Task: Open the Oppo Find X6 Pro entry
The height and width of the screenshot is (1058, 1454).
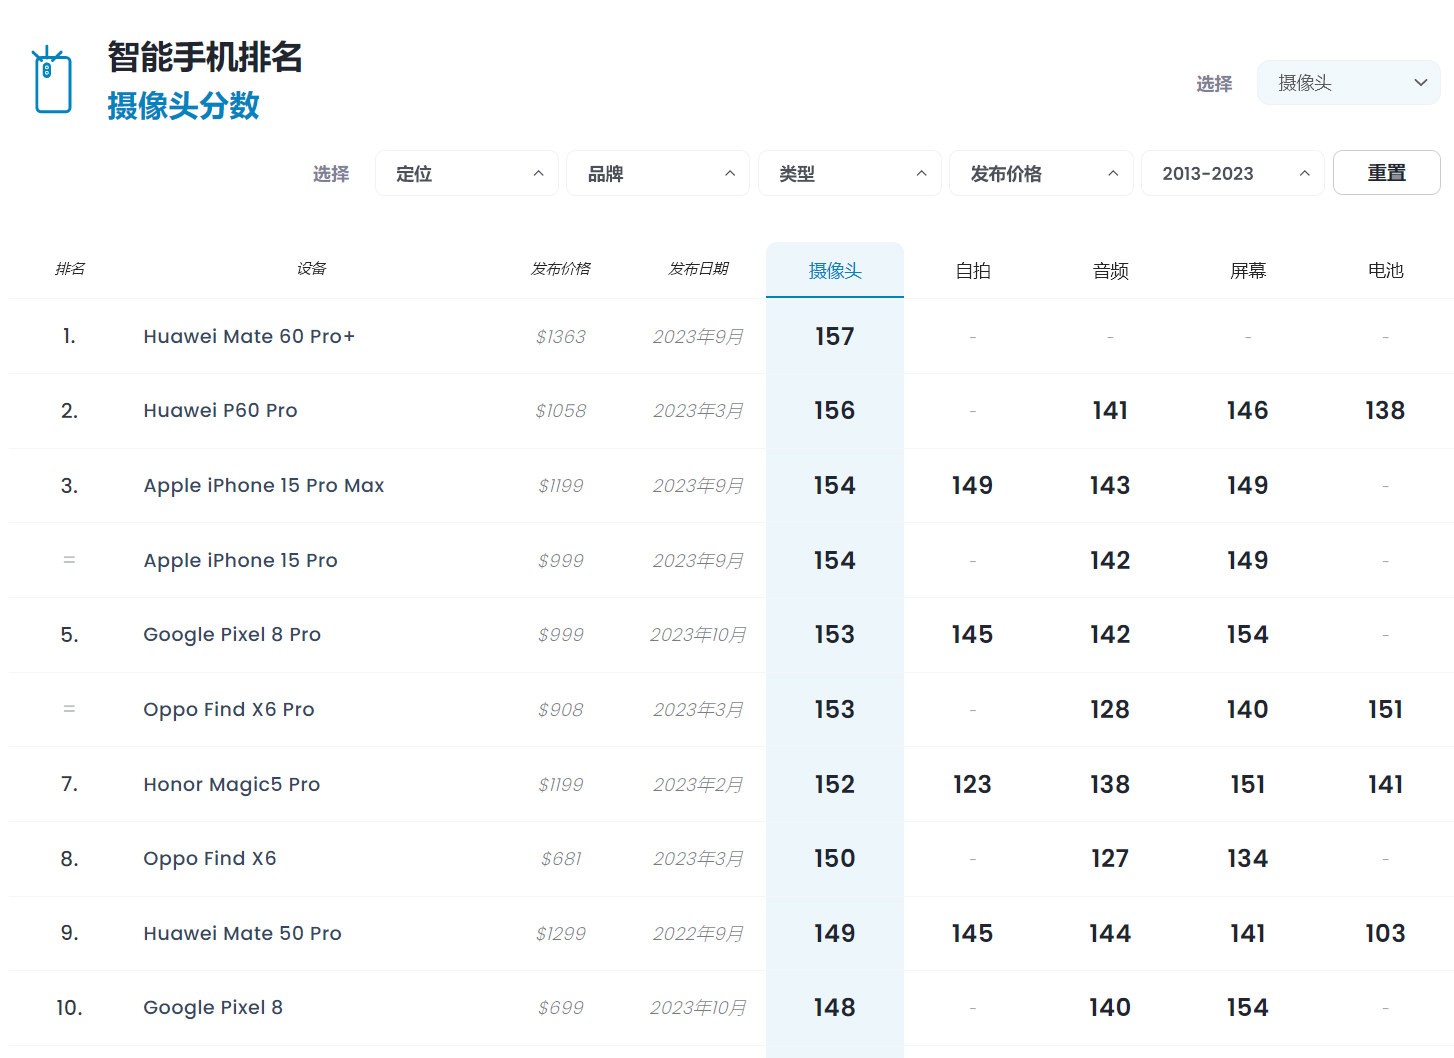Action: coord(229,709)
